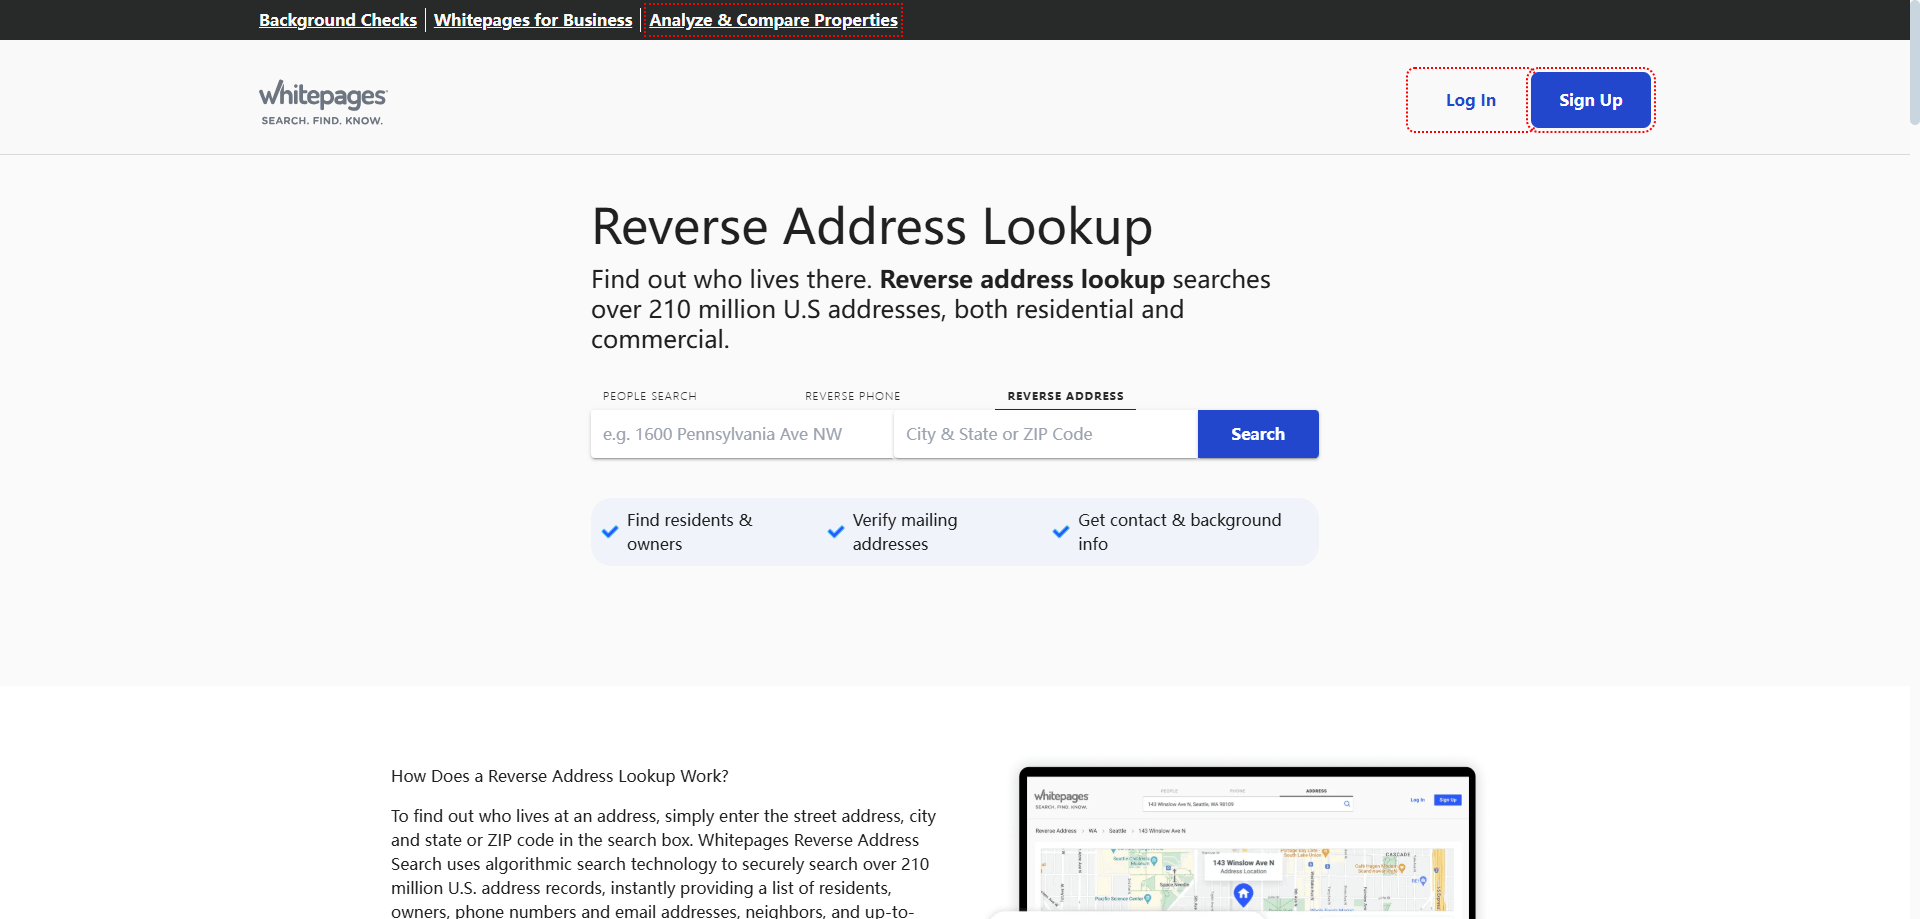The width and height of the screenshot is (1920, 919).
Task: Click the street address input field
Action: (x=741, y=434)
